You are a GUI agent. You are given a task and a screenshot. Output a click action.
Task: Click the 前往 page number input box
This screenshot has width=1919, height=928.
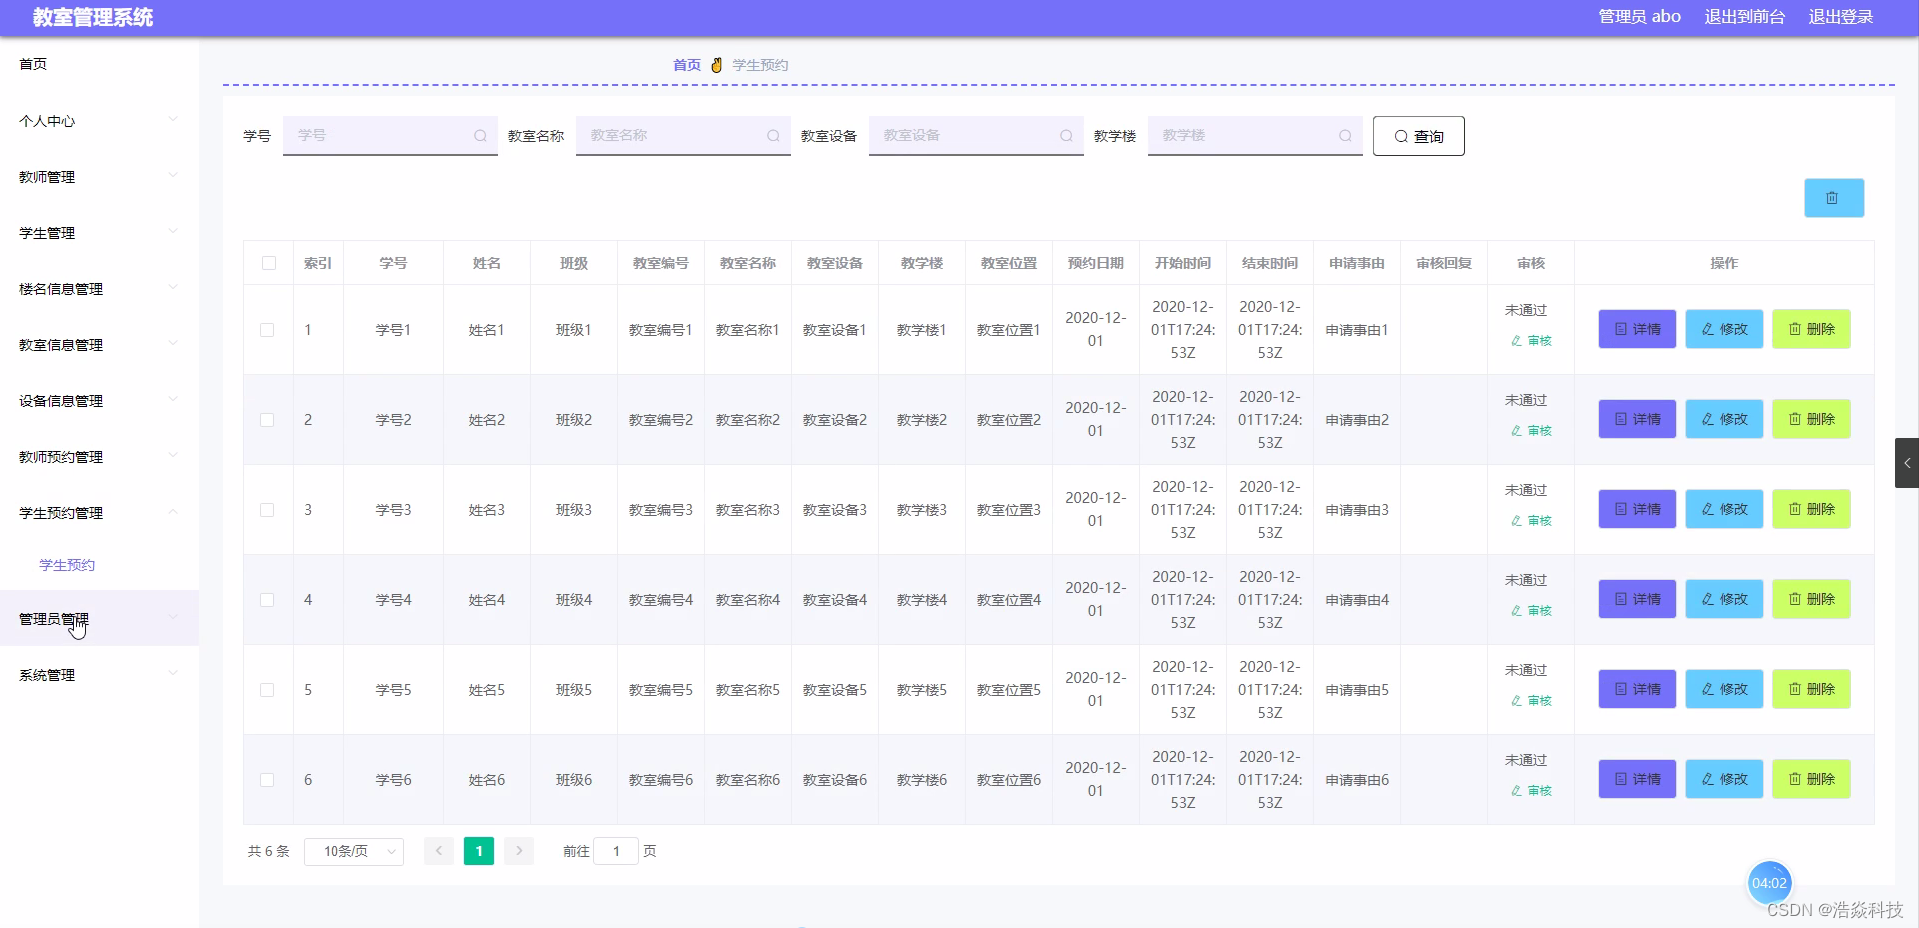(616, 851)
